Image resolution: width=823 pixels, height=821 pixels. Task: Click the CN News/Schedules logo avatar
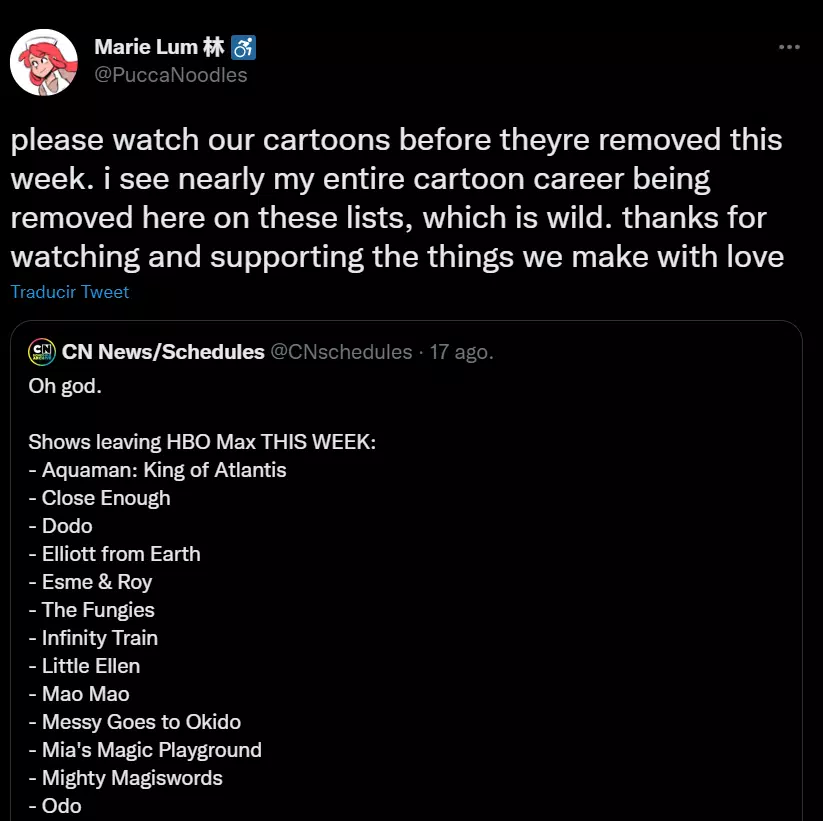click(x=42, y=352)
